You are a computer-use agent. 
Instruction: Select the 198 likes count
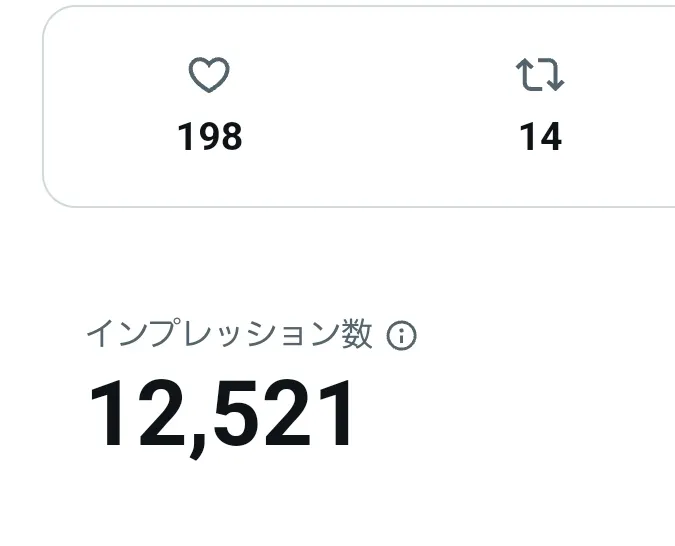point(210,137)
